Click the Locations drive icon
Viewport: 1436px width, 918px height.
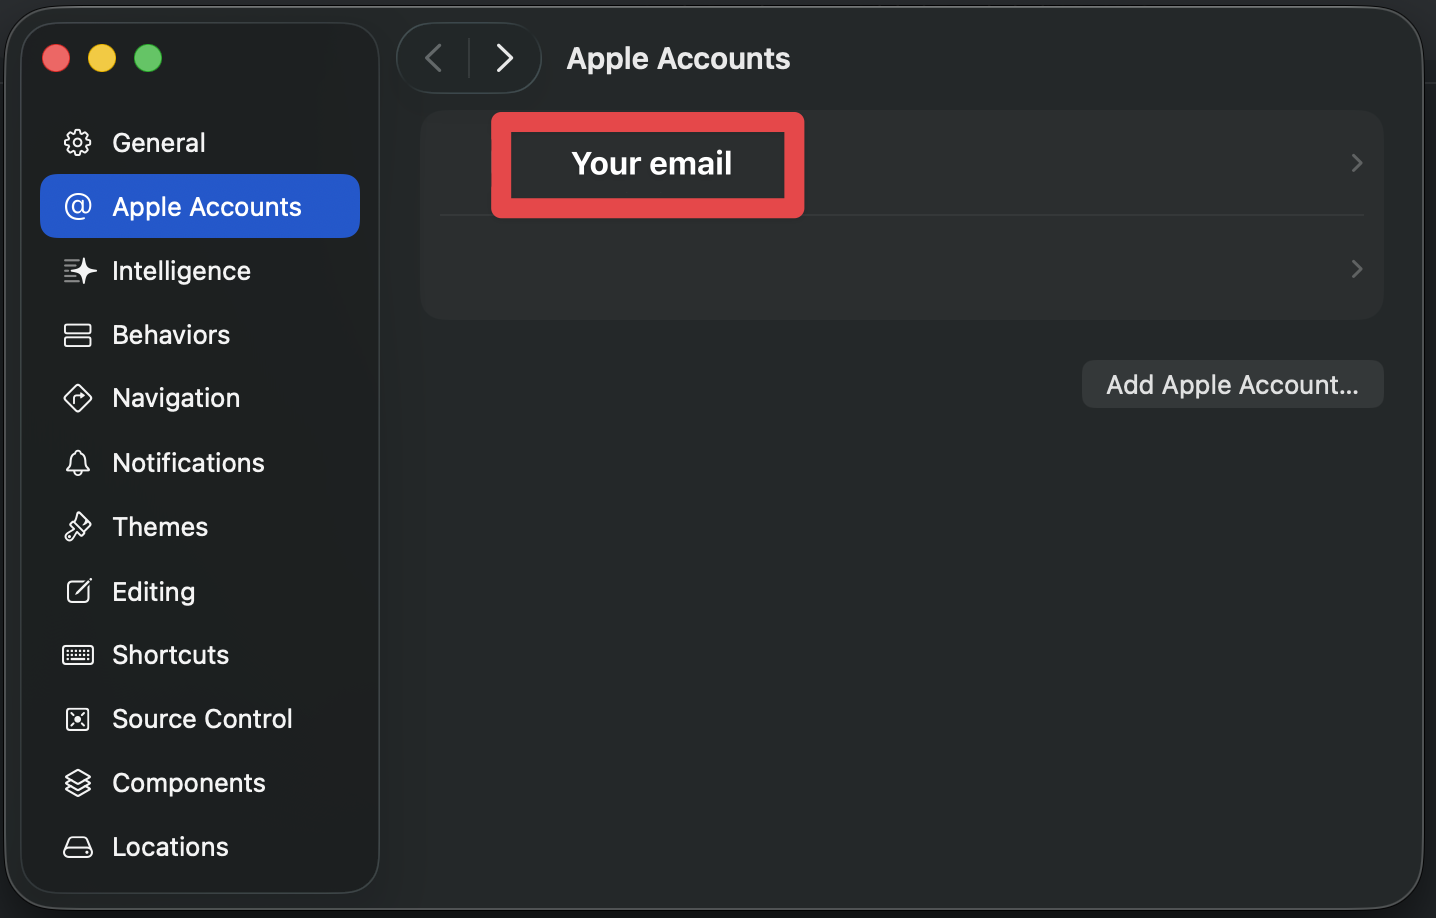[77, 846]
